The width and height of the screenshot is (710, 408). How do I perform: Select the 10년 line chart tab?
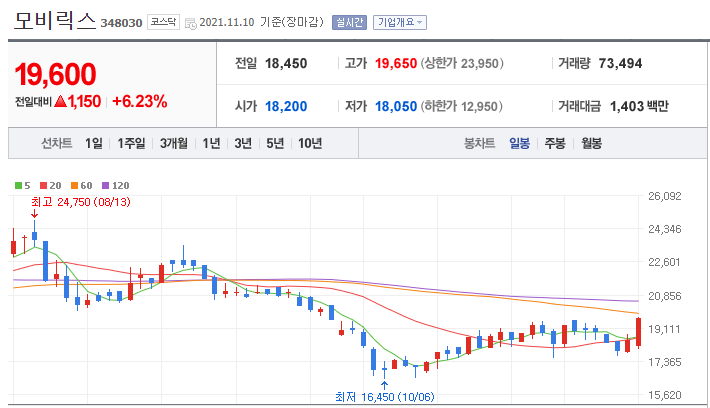[x=310, y=144]
